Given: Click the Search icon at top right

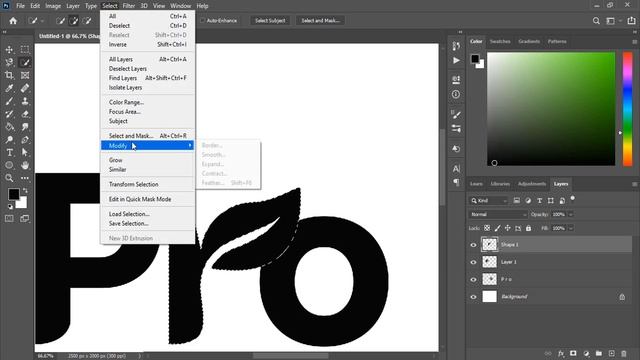Looking at the screenshot, I should coord(596,20).
